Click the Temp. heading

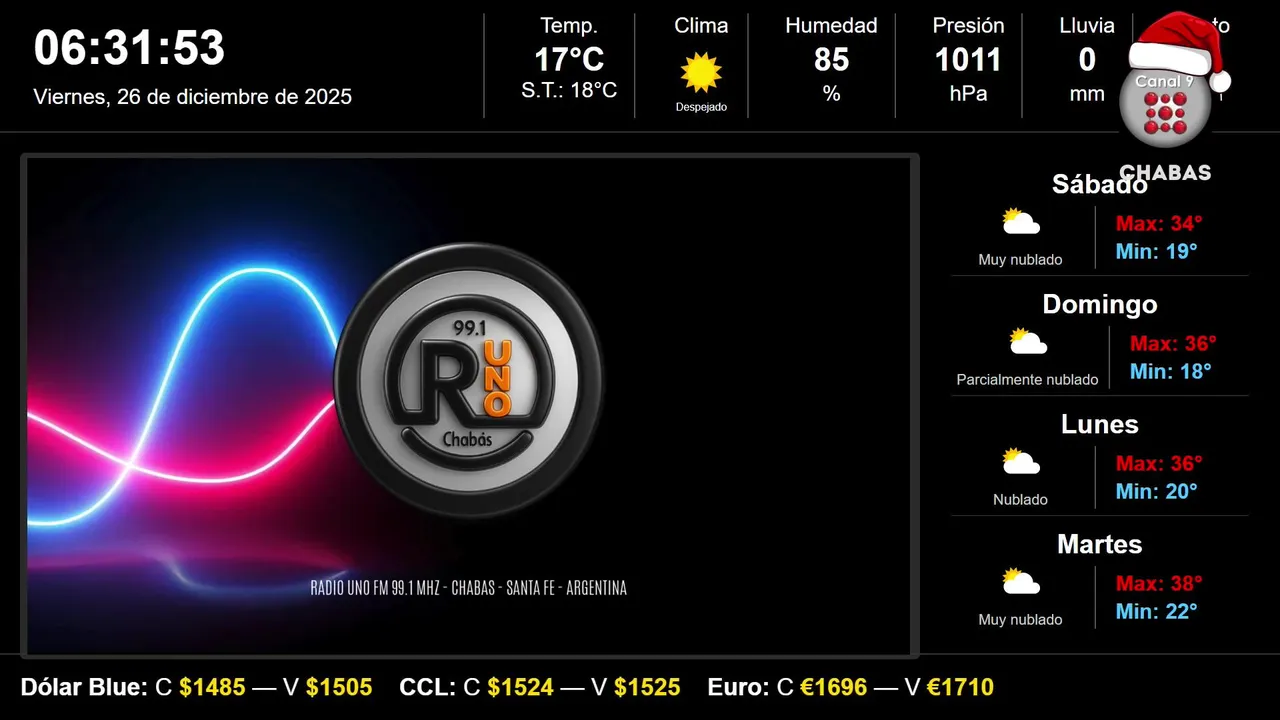pyautogui.click(x=569, y=26)
